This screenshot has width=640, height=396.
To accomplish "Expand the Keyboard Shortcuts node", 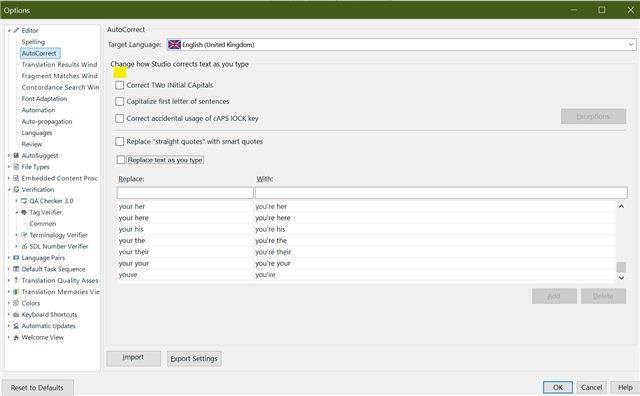I will [x=9, y=315].
